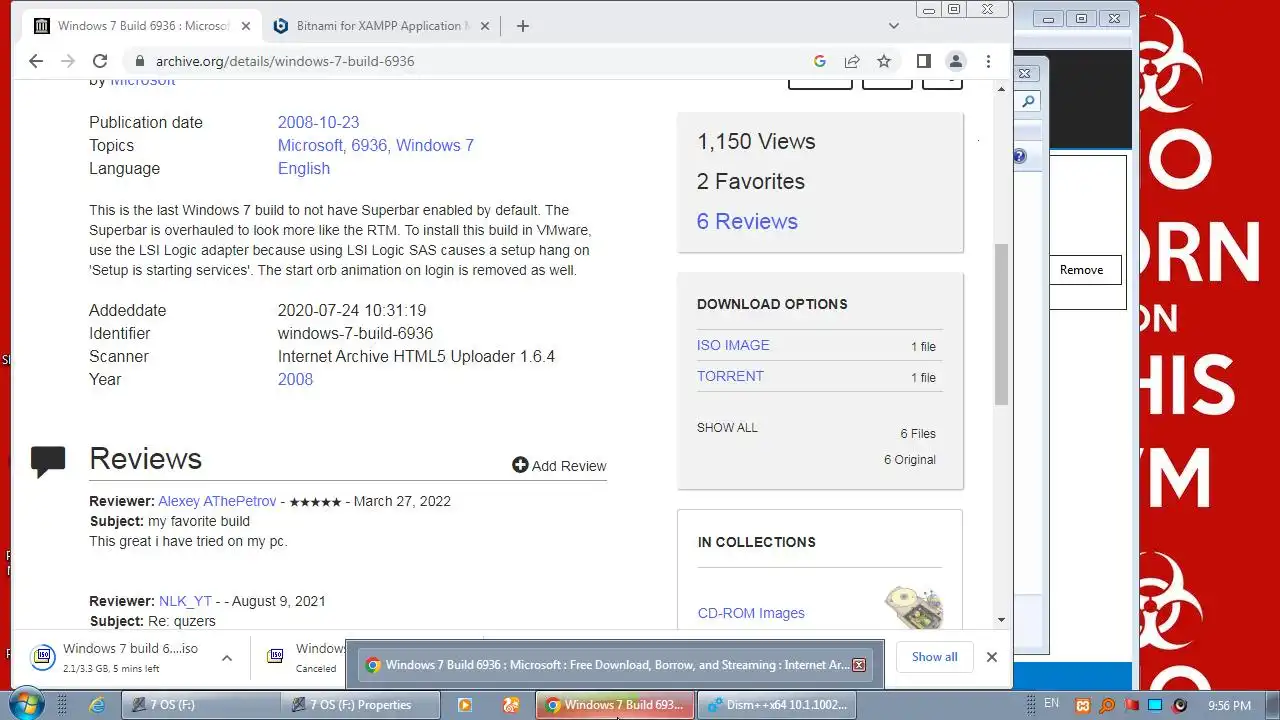Bookmark this page with the star
The width and height of the screenshot is (1280, 720).
point(884,61)
